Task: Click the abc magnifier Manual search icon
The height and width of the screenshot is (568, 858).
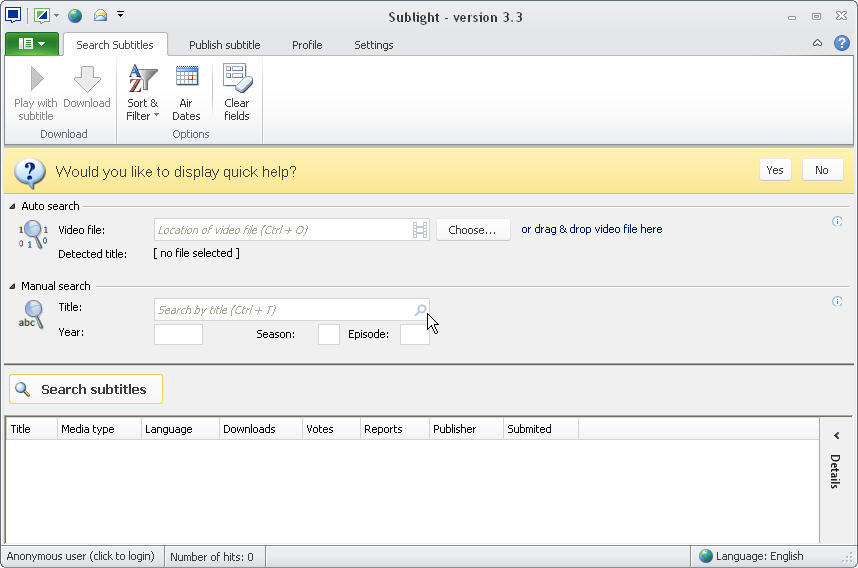Action: click(31, 315)
